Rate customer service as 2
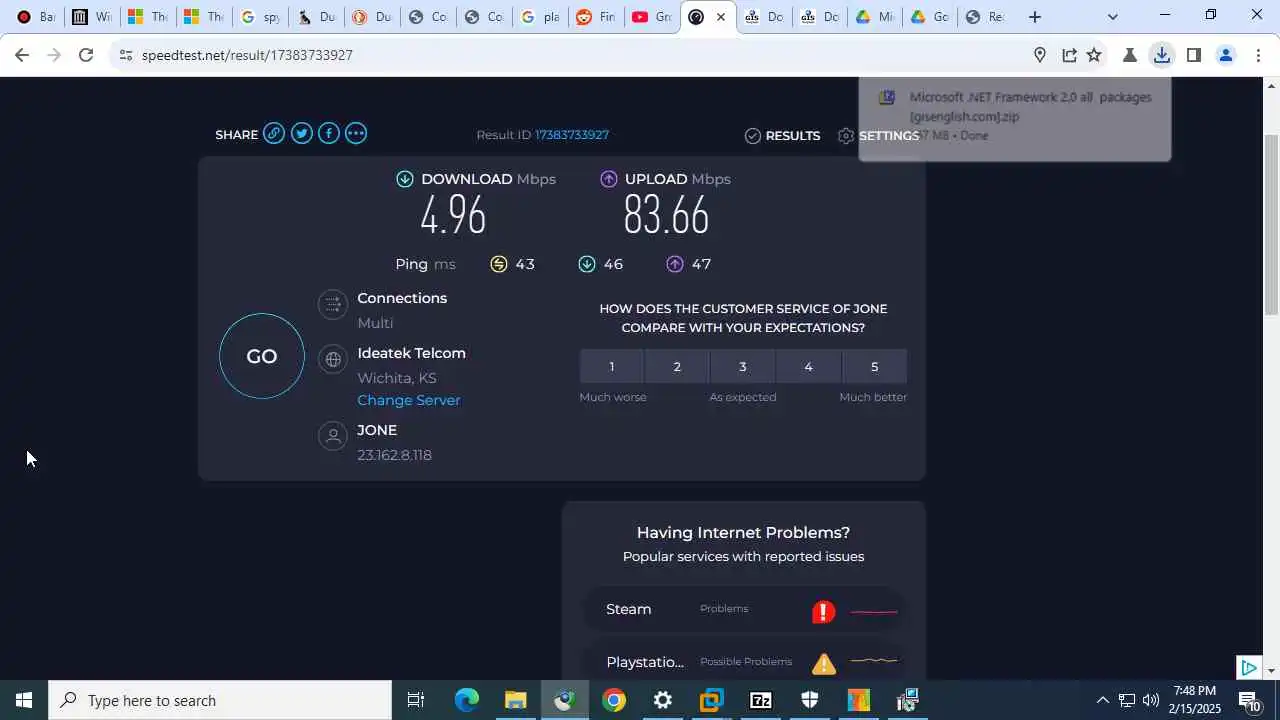This screenshot has width=1280, height=720. tap(677, 367)
